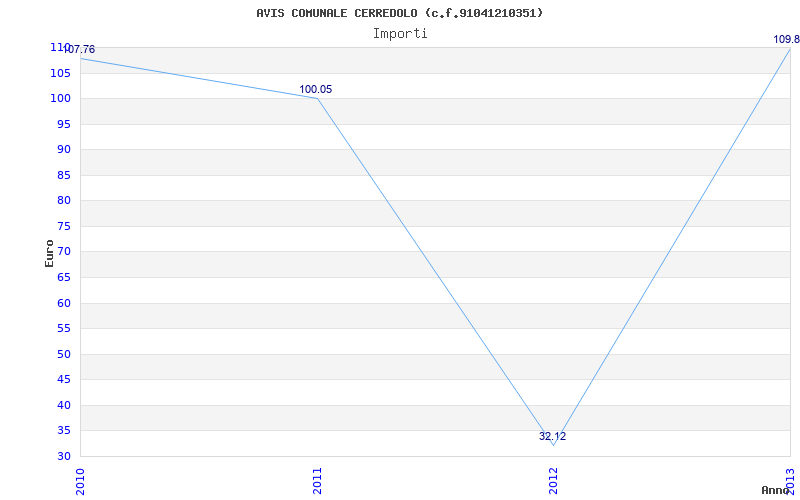Click the 2010 x-axis label
Viewport: 800px width, 500px height.
pos(80,481)
